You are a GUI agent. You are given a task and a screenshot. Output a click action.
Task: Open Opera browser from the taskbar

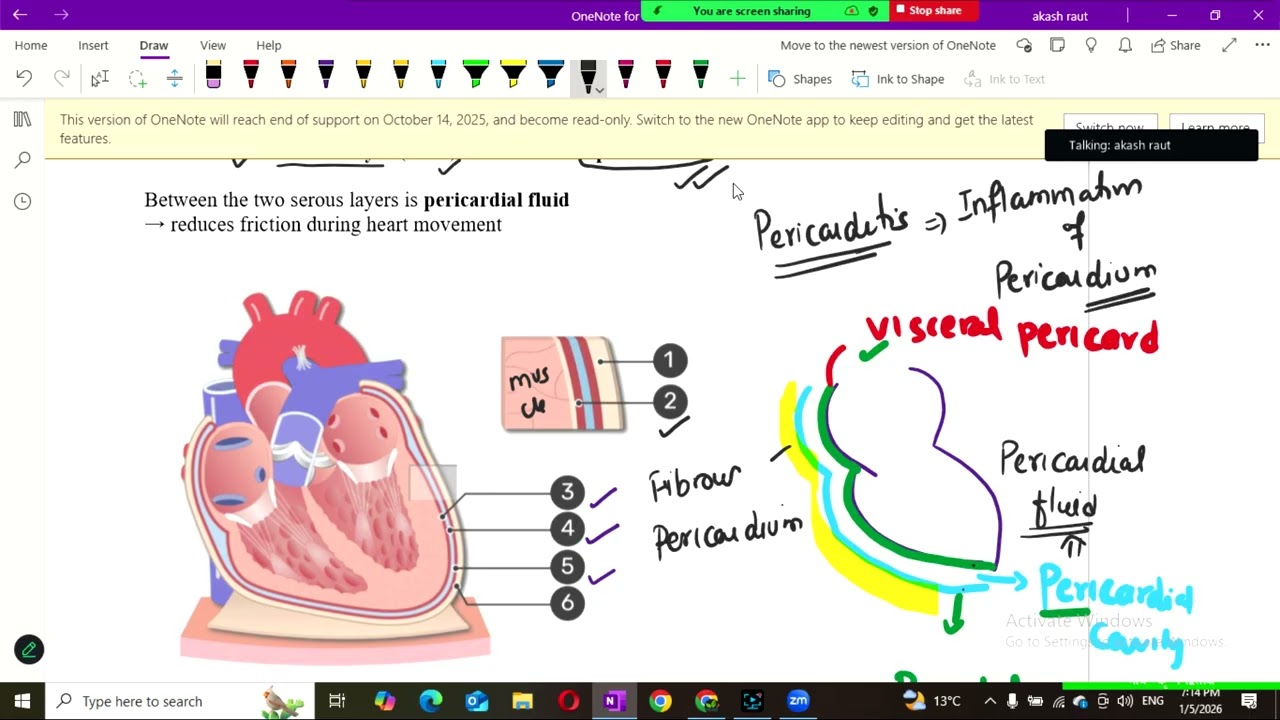click(x=568, y=701)
